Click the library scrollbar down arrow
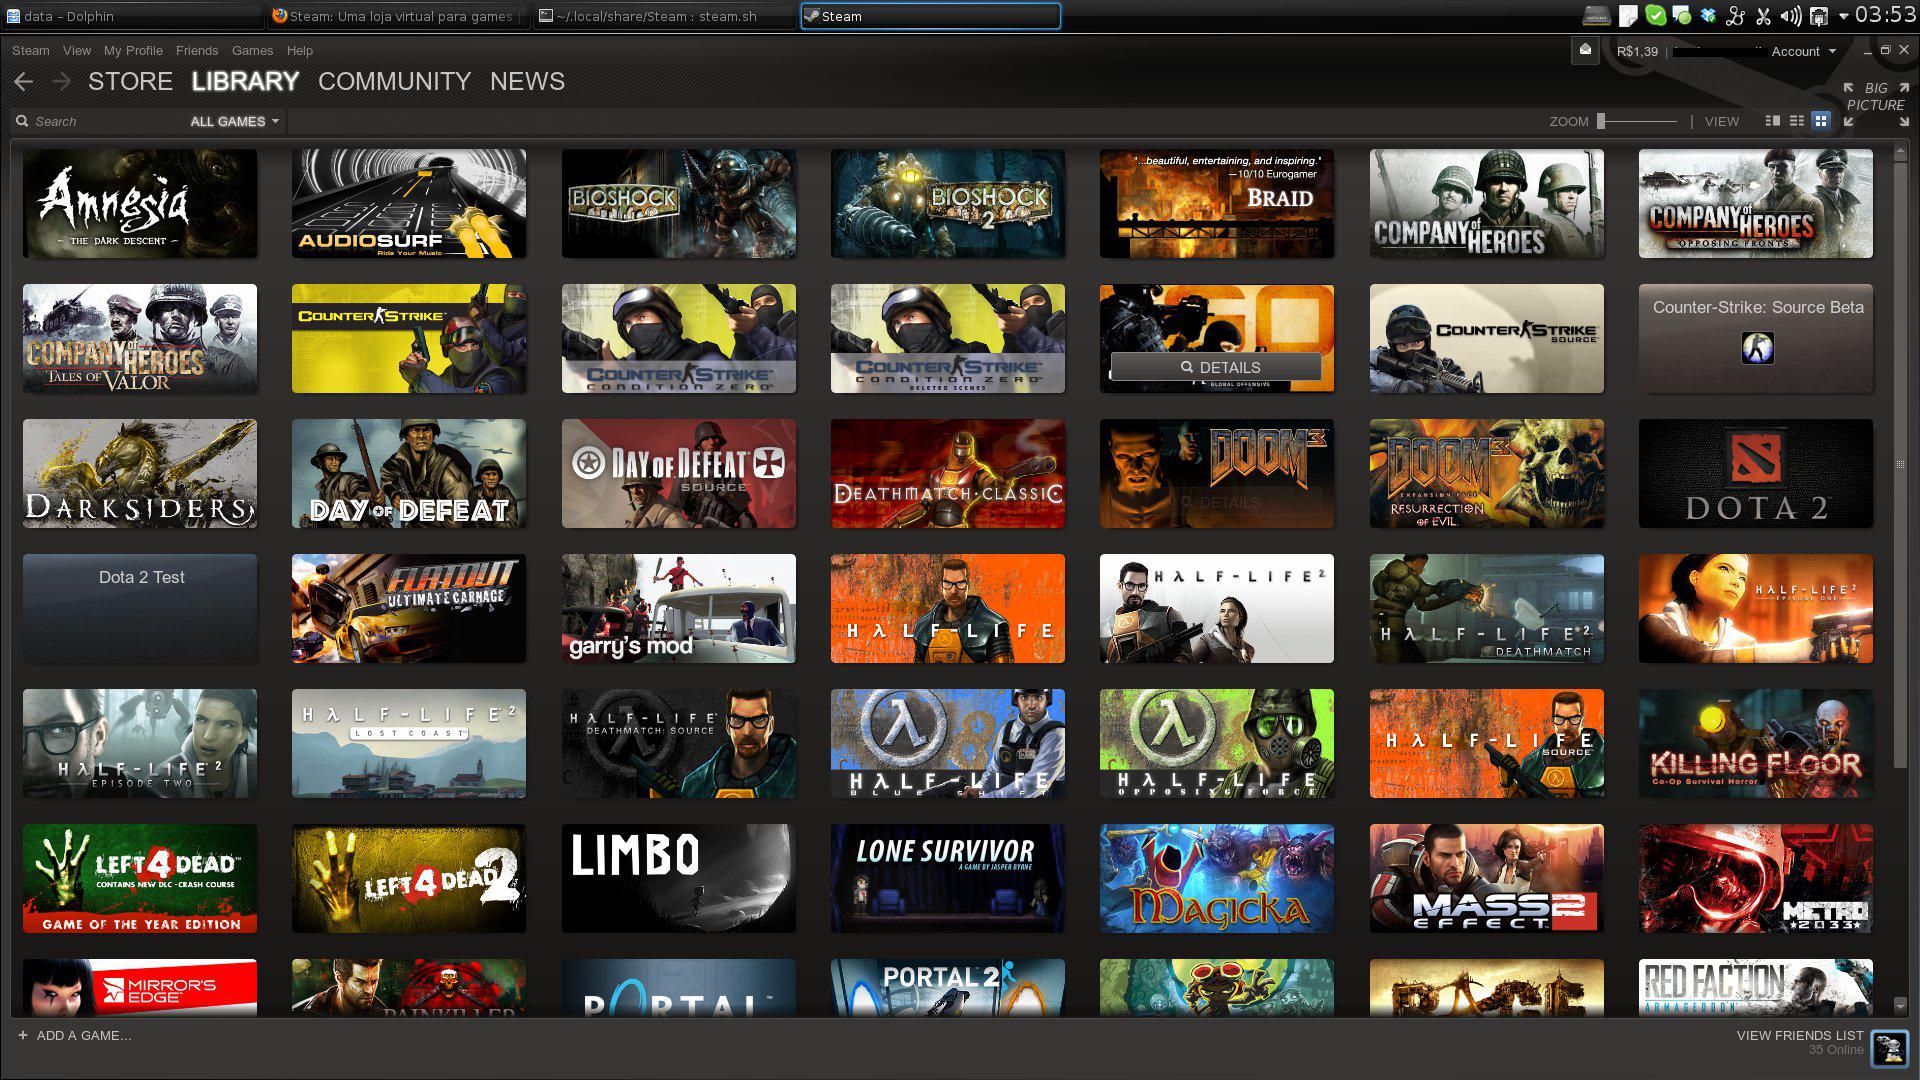The height and width of the screenshot is (1080, 1920). pos(1900,1004)
